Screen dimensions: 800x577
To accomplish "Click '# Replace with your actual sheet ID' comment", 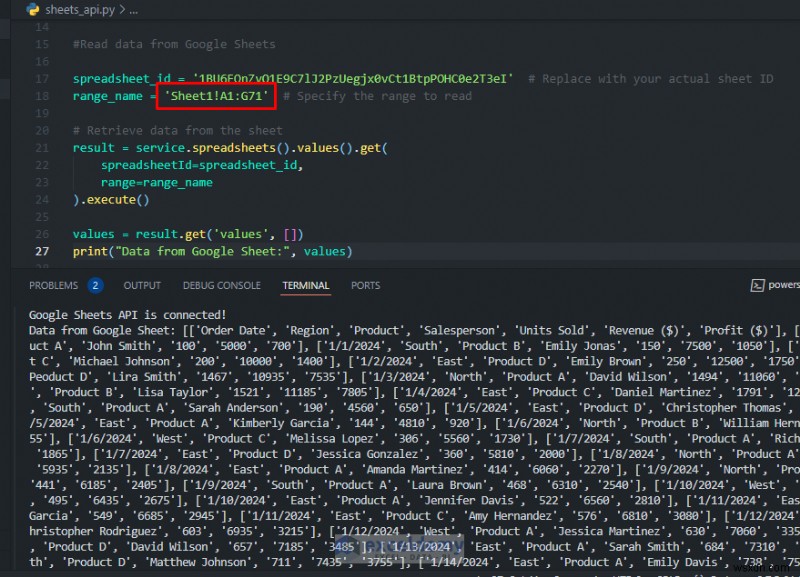I will [x=651, y=79].
